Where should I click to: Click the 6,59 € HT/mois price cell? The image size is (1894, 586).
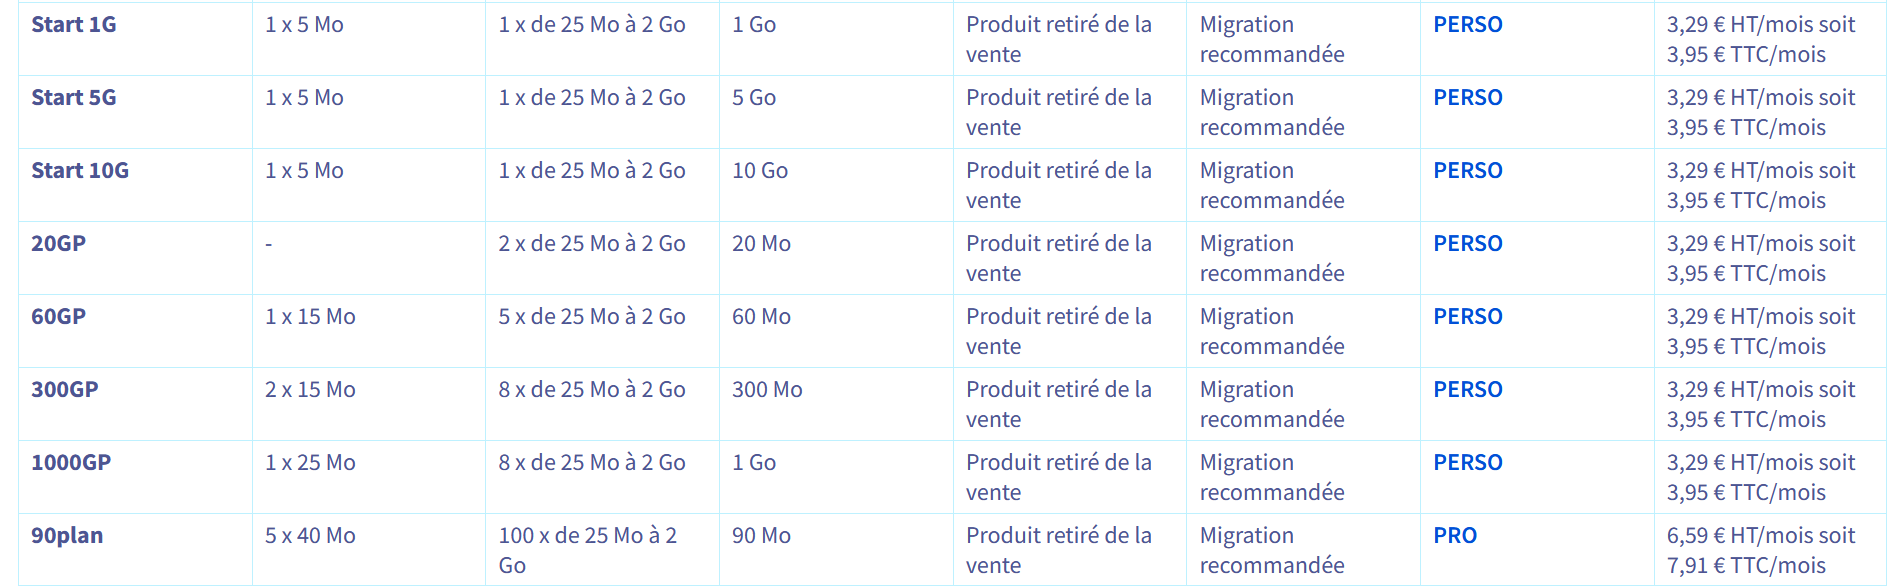[x=1760, y=550]
